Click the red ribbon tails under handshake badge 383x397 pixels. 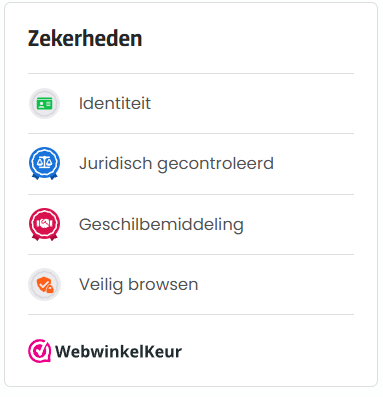click(44, 237)
